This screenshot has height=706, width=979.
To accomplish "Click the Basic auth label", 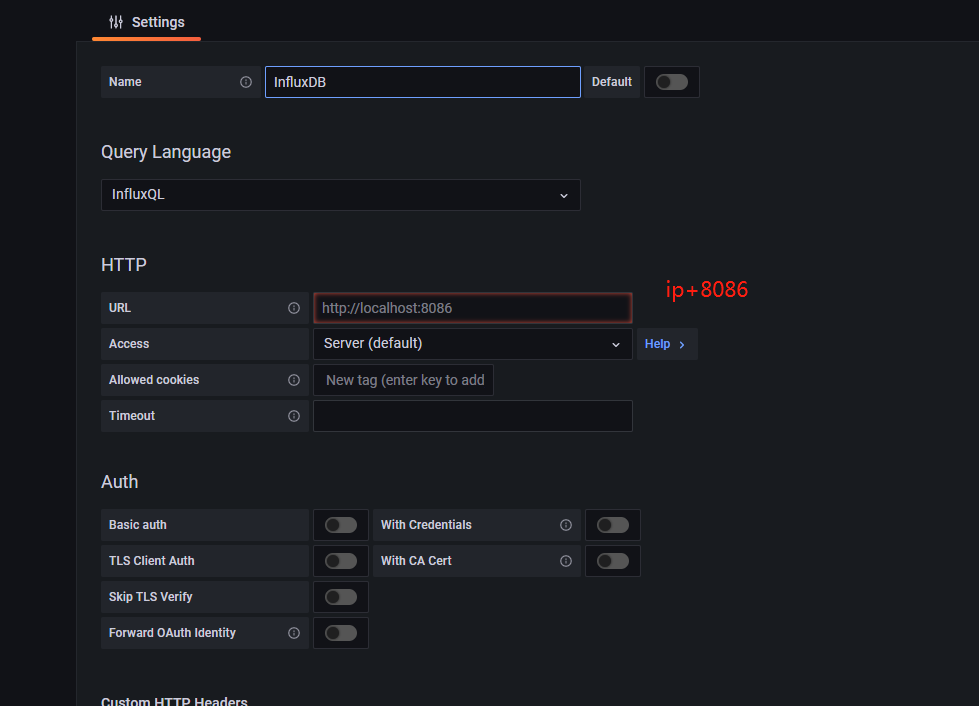I will click(x=138, y=525).
